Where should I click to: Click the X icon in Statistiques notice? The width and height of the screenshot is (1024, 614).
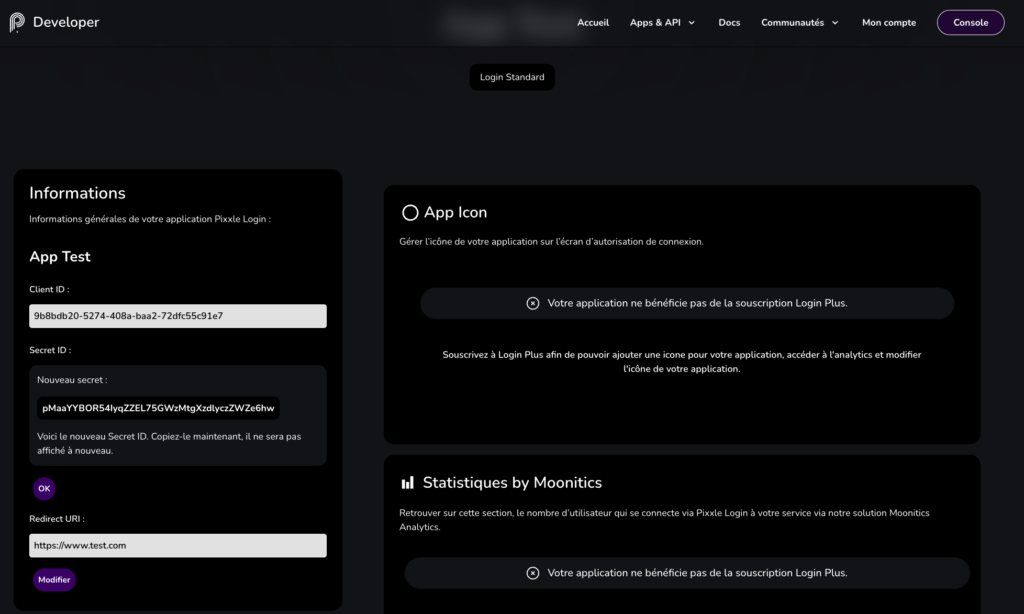[x=533, y=573]
